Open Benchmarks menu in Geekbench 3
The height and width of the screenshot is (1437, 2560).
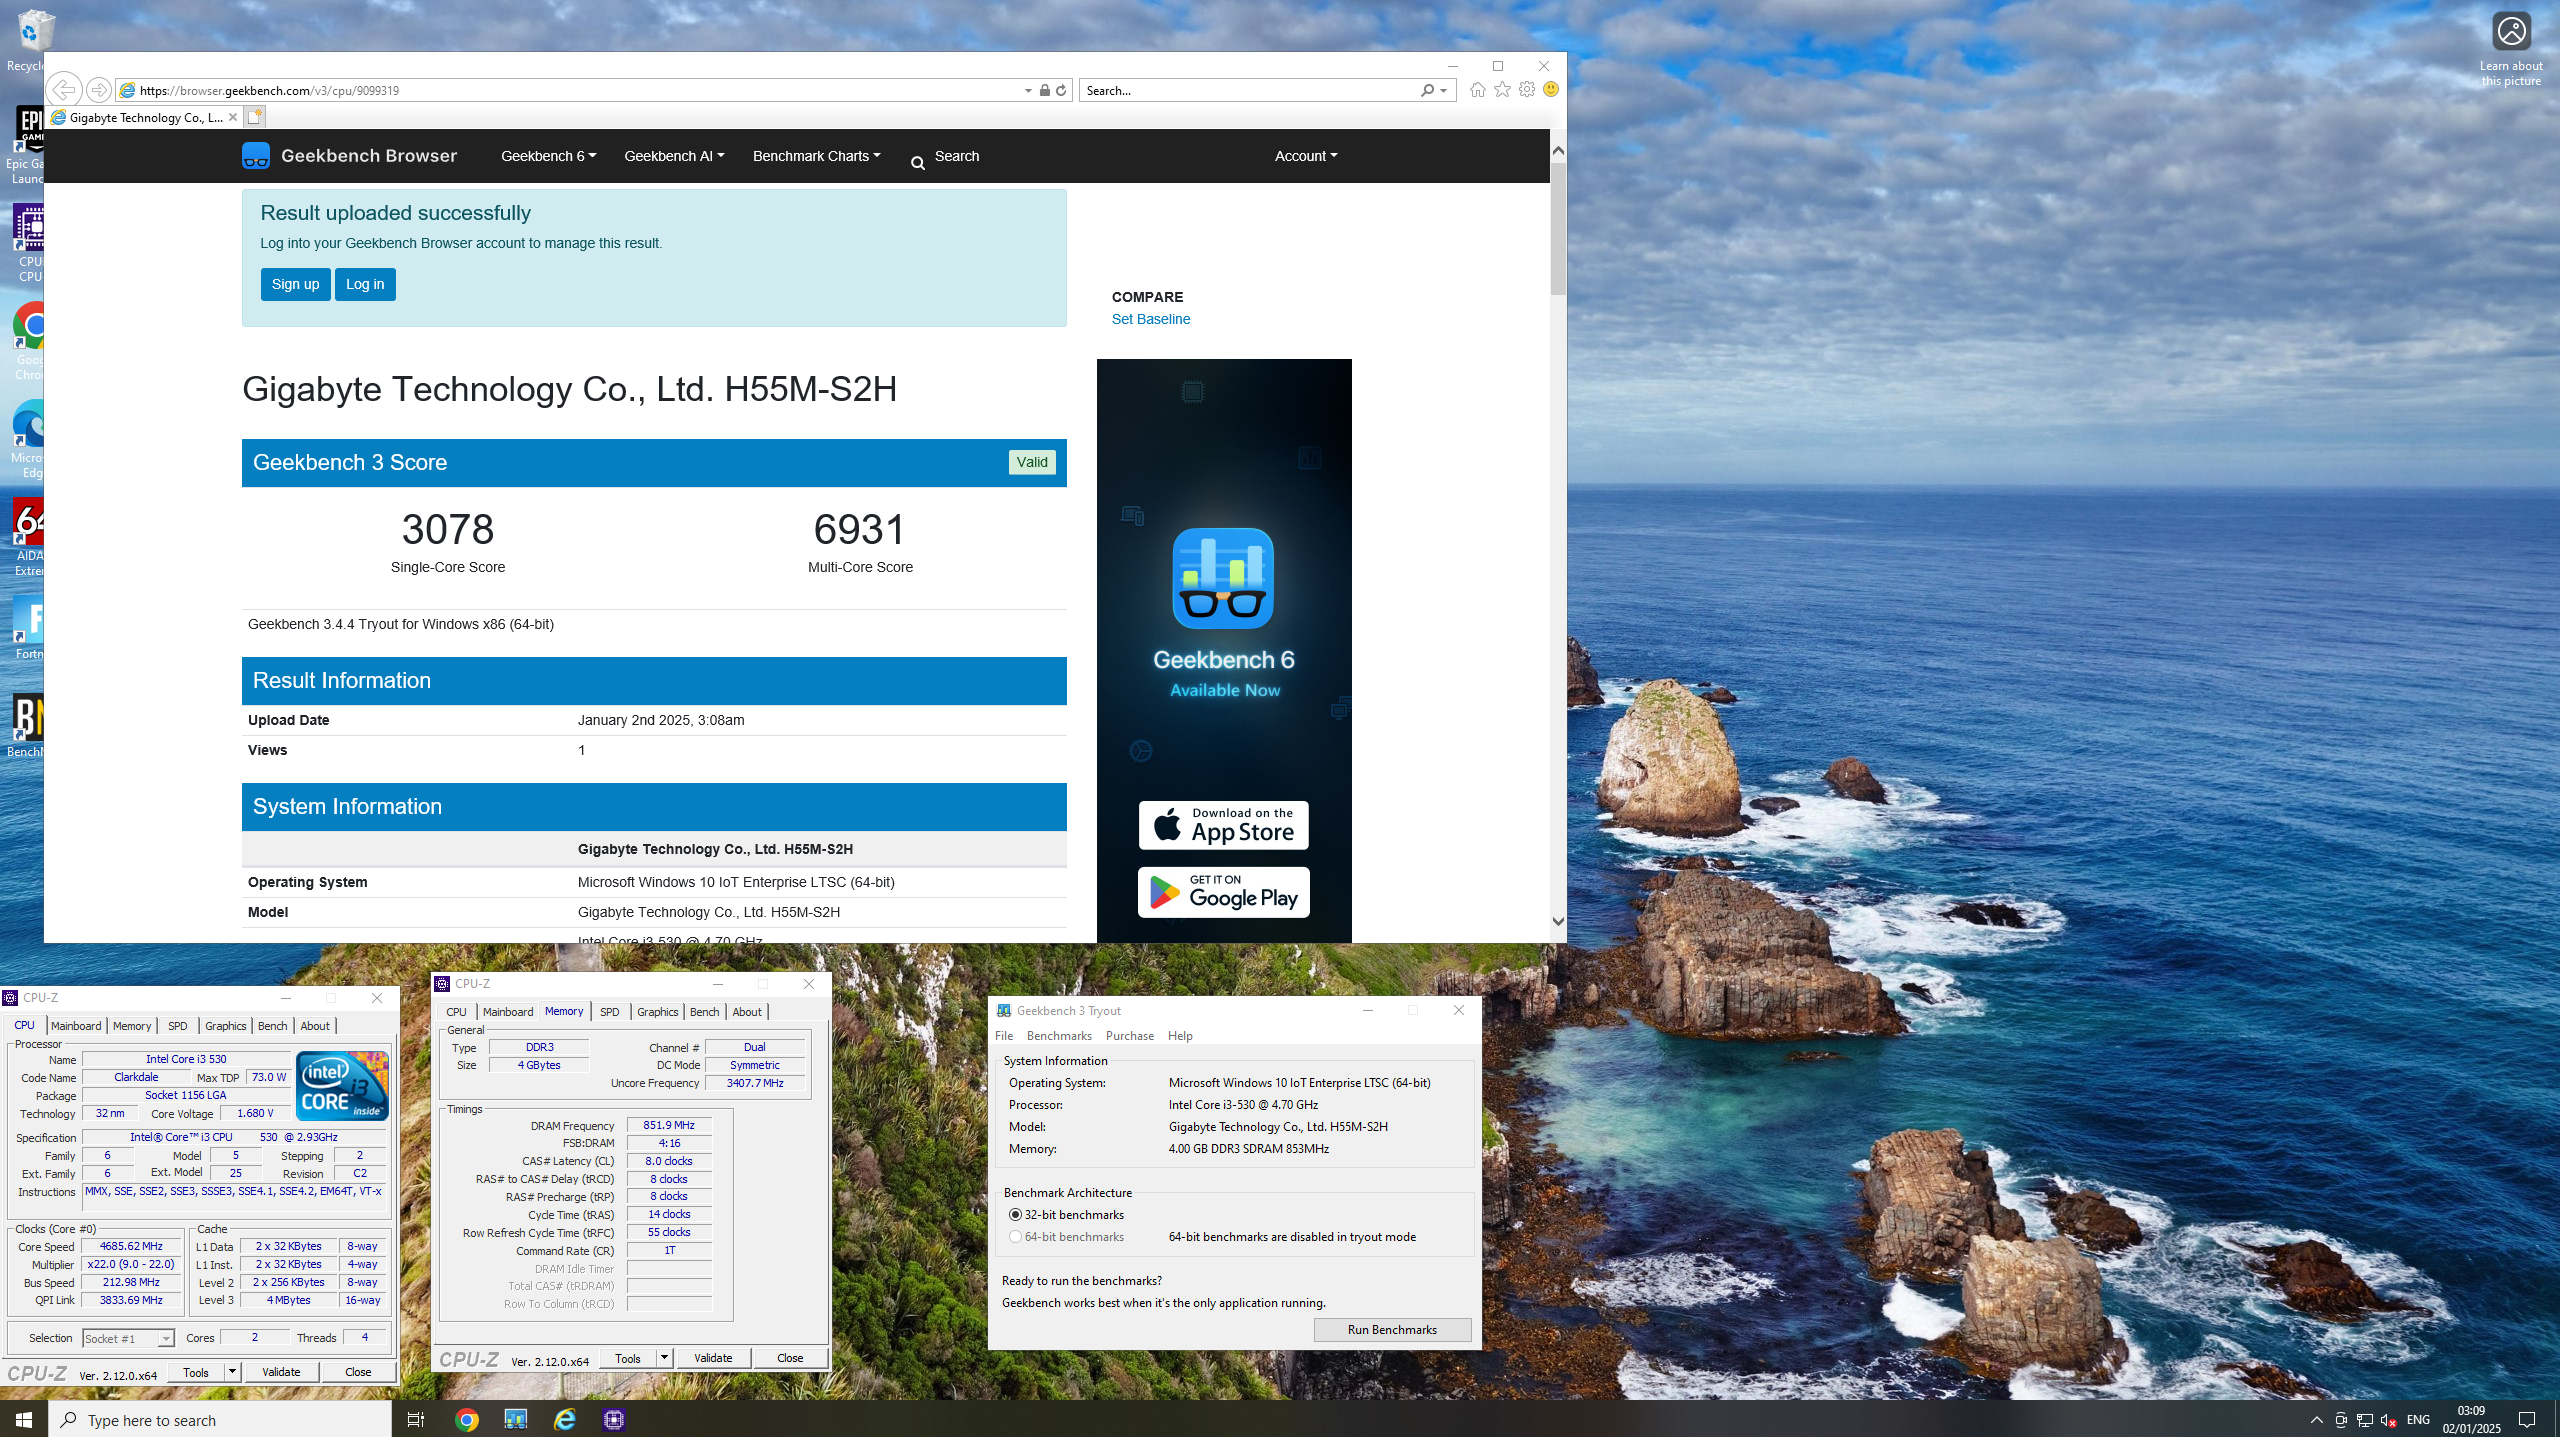tap(1059, 1036)
